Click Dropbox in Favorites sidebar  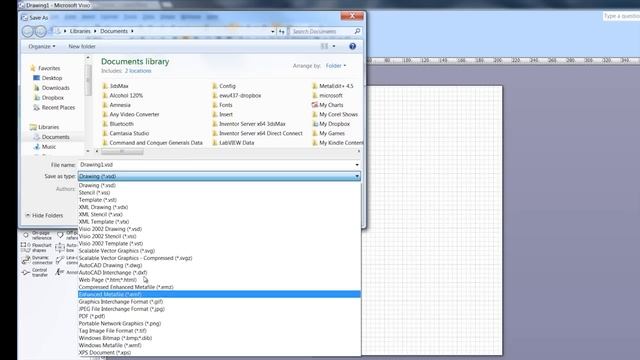(x=49, y=98)
